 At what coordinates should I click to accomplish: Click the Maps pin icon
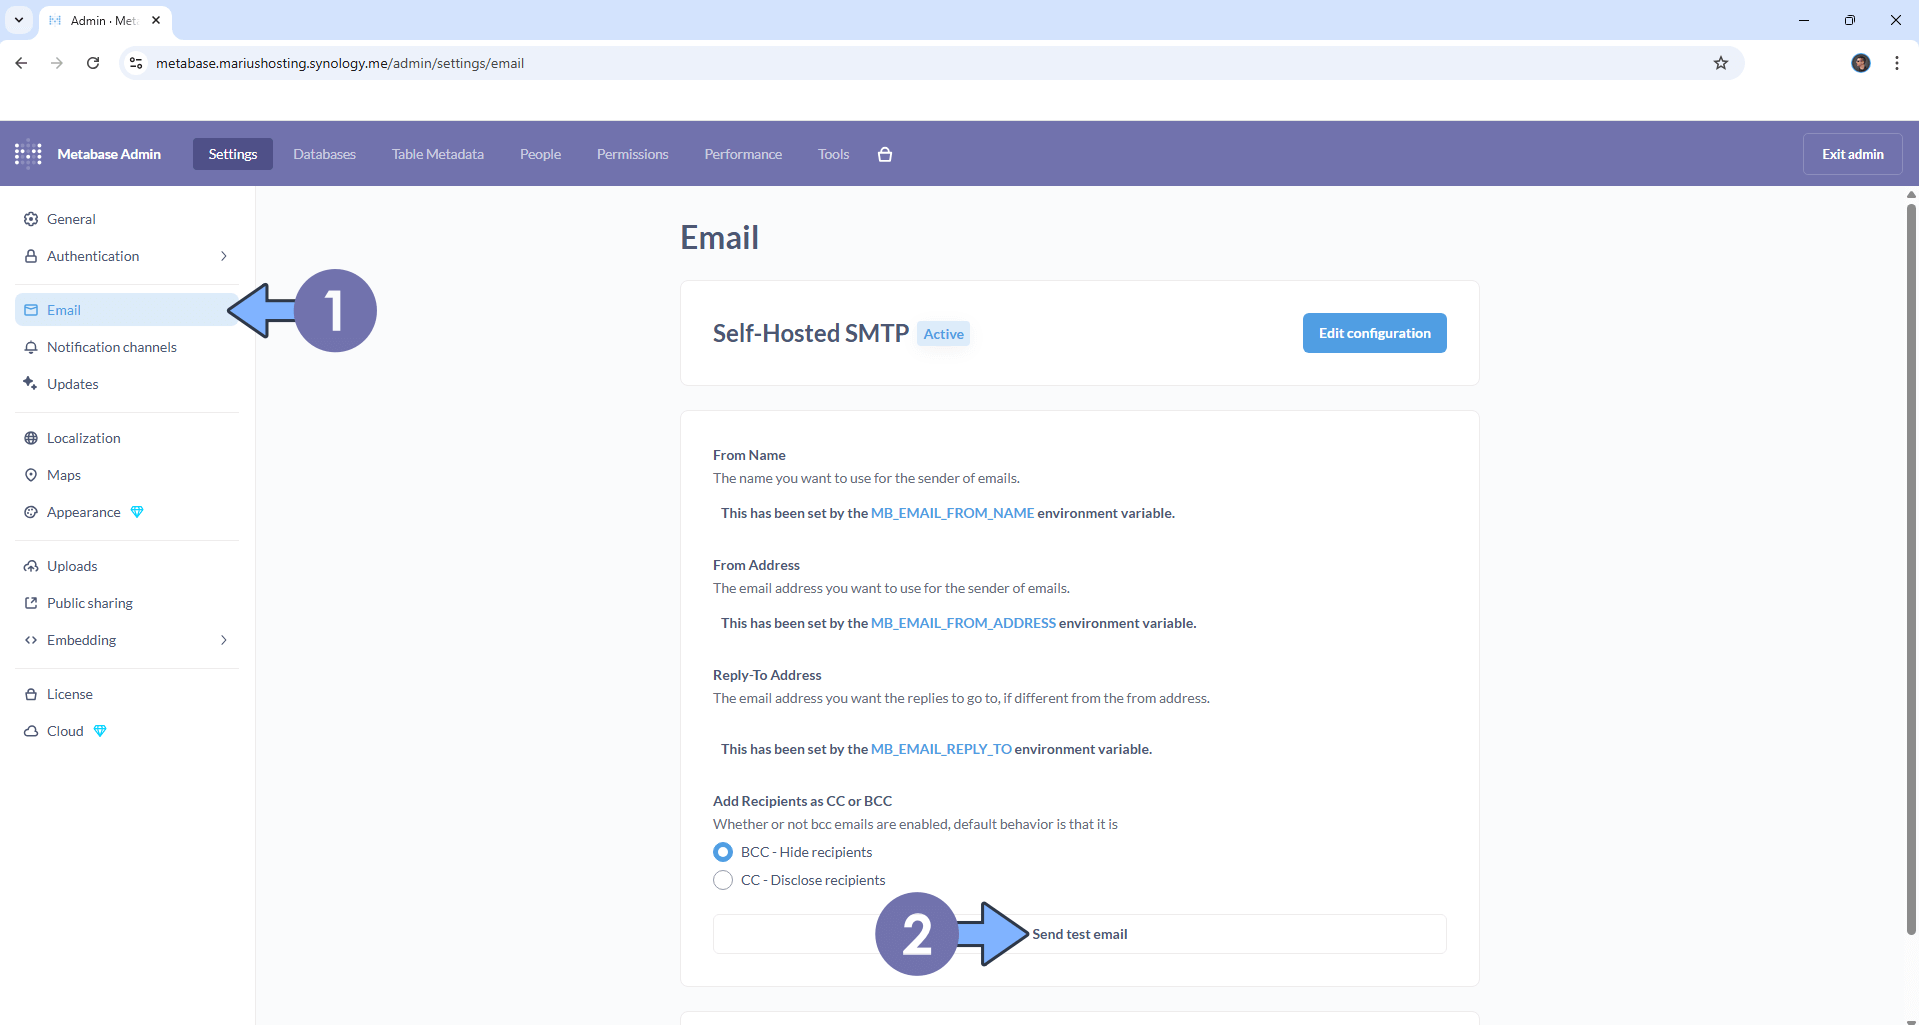pyautogui.click(x=31, y=475)
